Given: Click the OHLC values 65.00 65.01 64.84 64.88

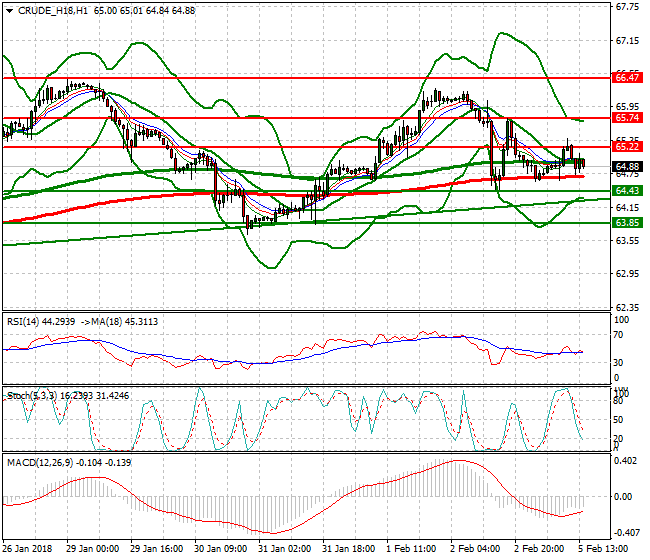Looking at the screenshot, I should [x=144, y=10].
